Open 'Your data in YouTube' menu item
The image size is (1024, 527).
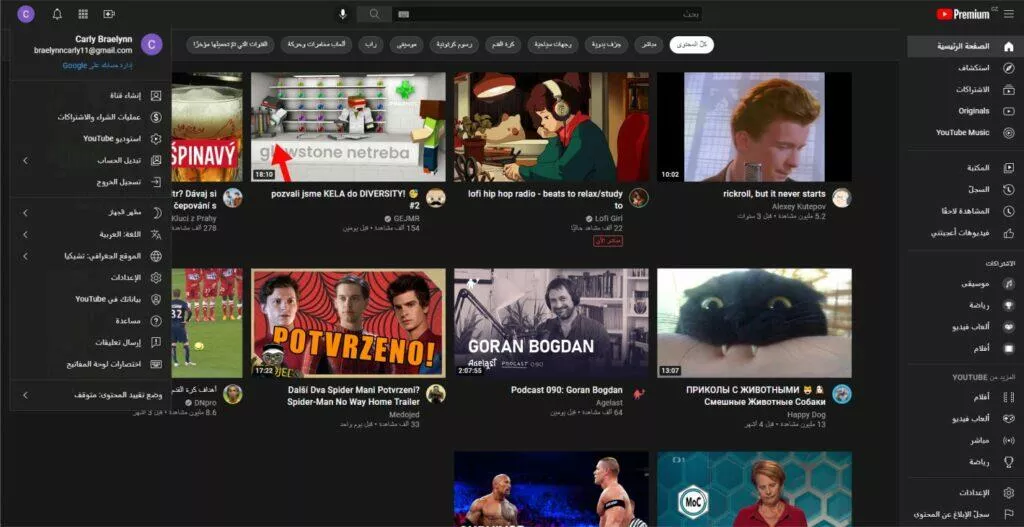(108, 299)
